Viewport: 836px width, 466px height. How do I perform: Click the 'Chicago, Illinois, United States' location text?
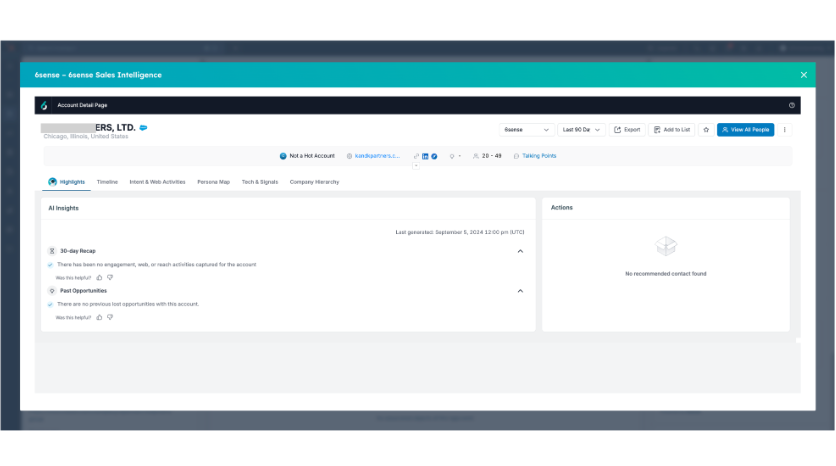pyautogui.click(x=86, y=136)
